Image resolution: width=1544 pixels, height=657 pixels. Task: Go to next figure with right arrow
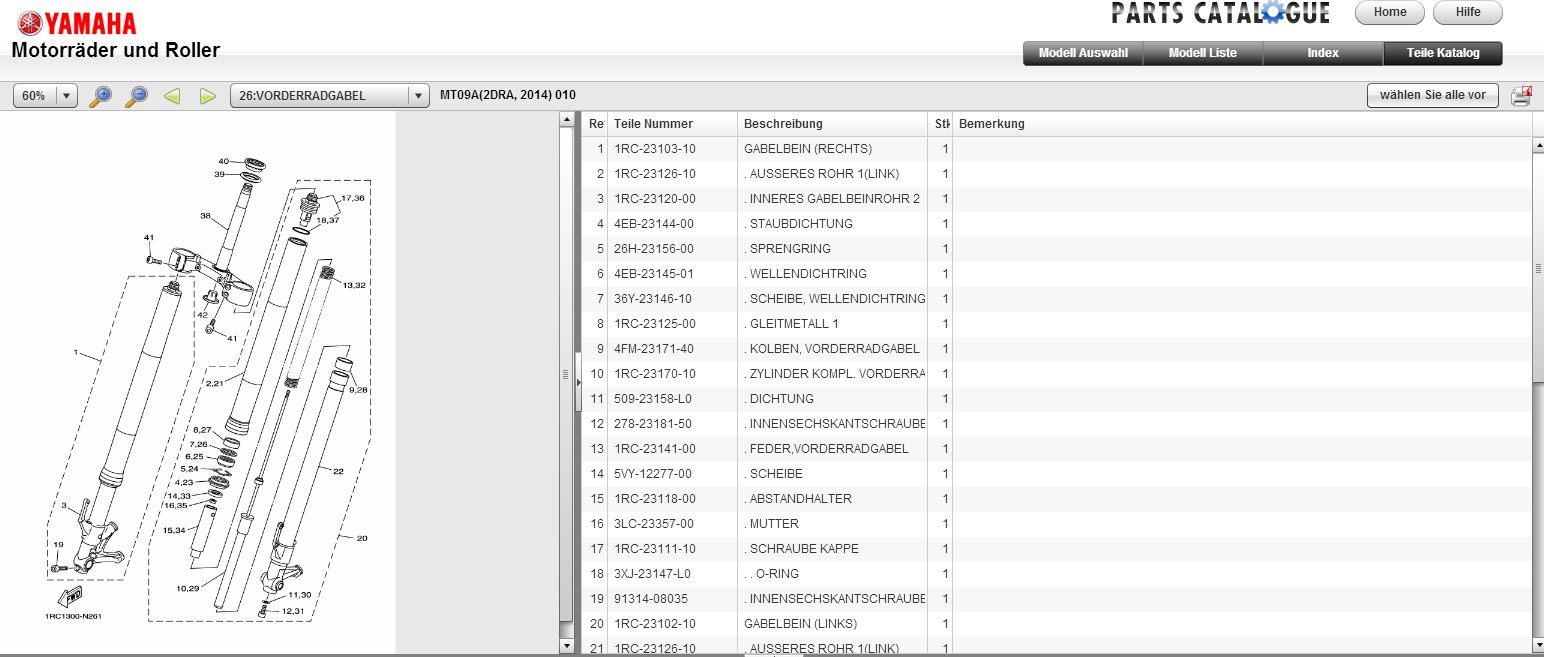[x=207, y=96]
